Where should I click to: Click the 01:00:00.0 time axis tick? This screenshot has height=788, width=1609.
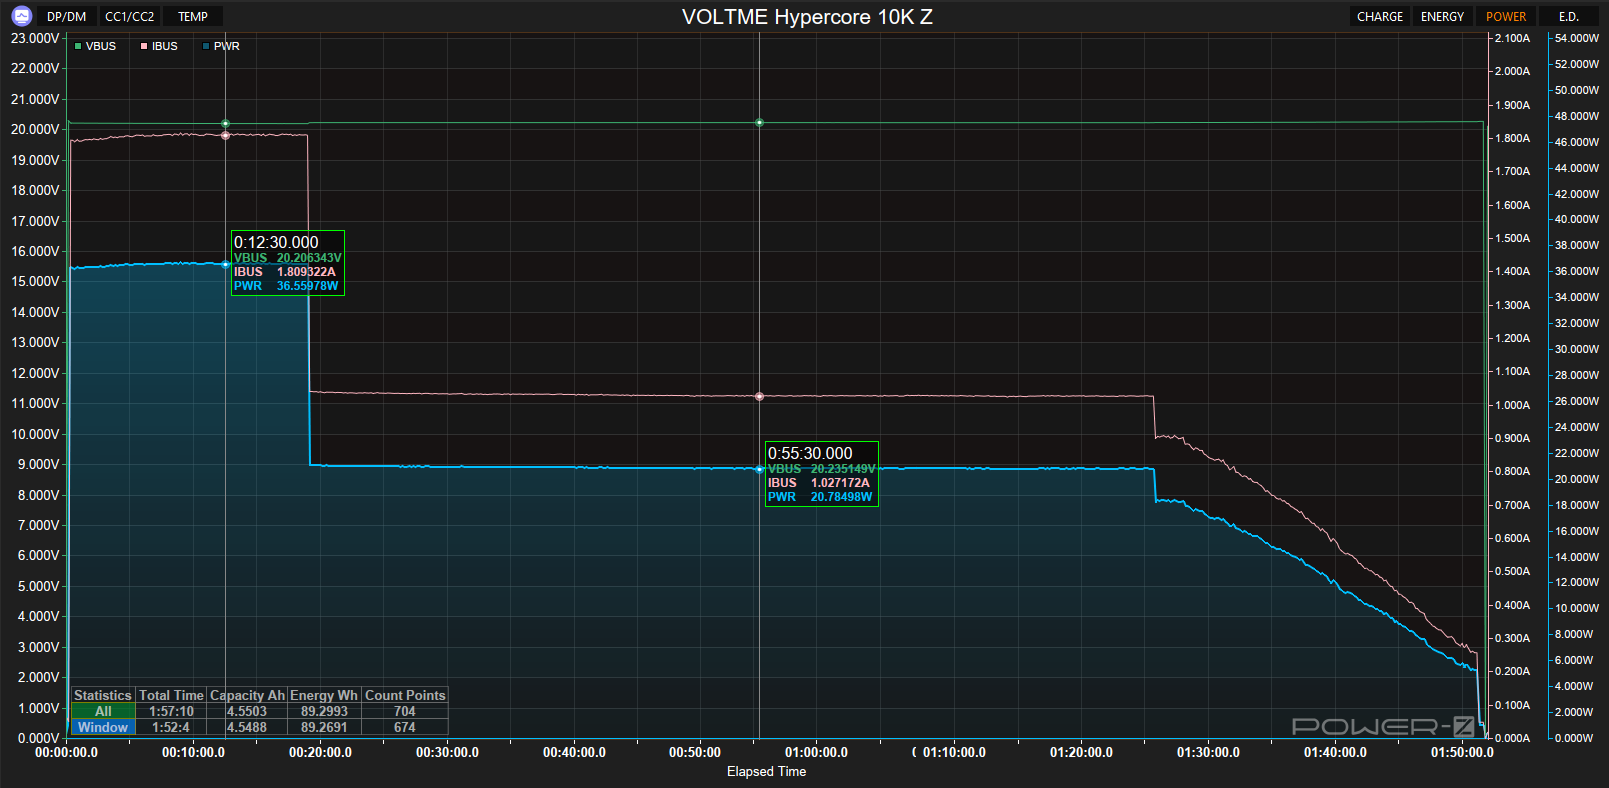[x=816, y=752]
